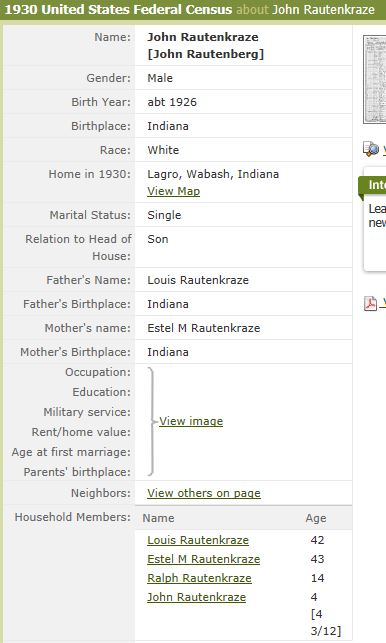
Task: Open View others on page link
Action: coord(204,493)
